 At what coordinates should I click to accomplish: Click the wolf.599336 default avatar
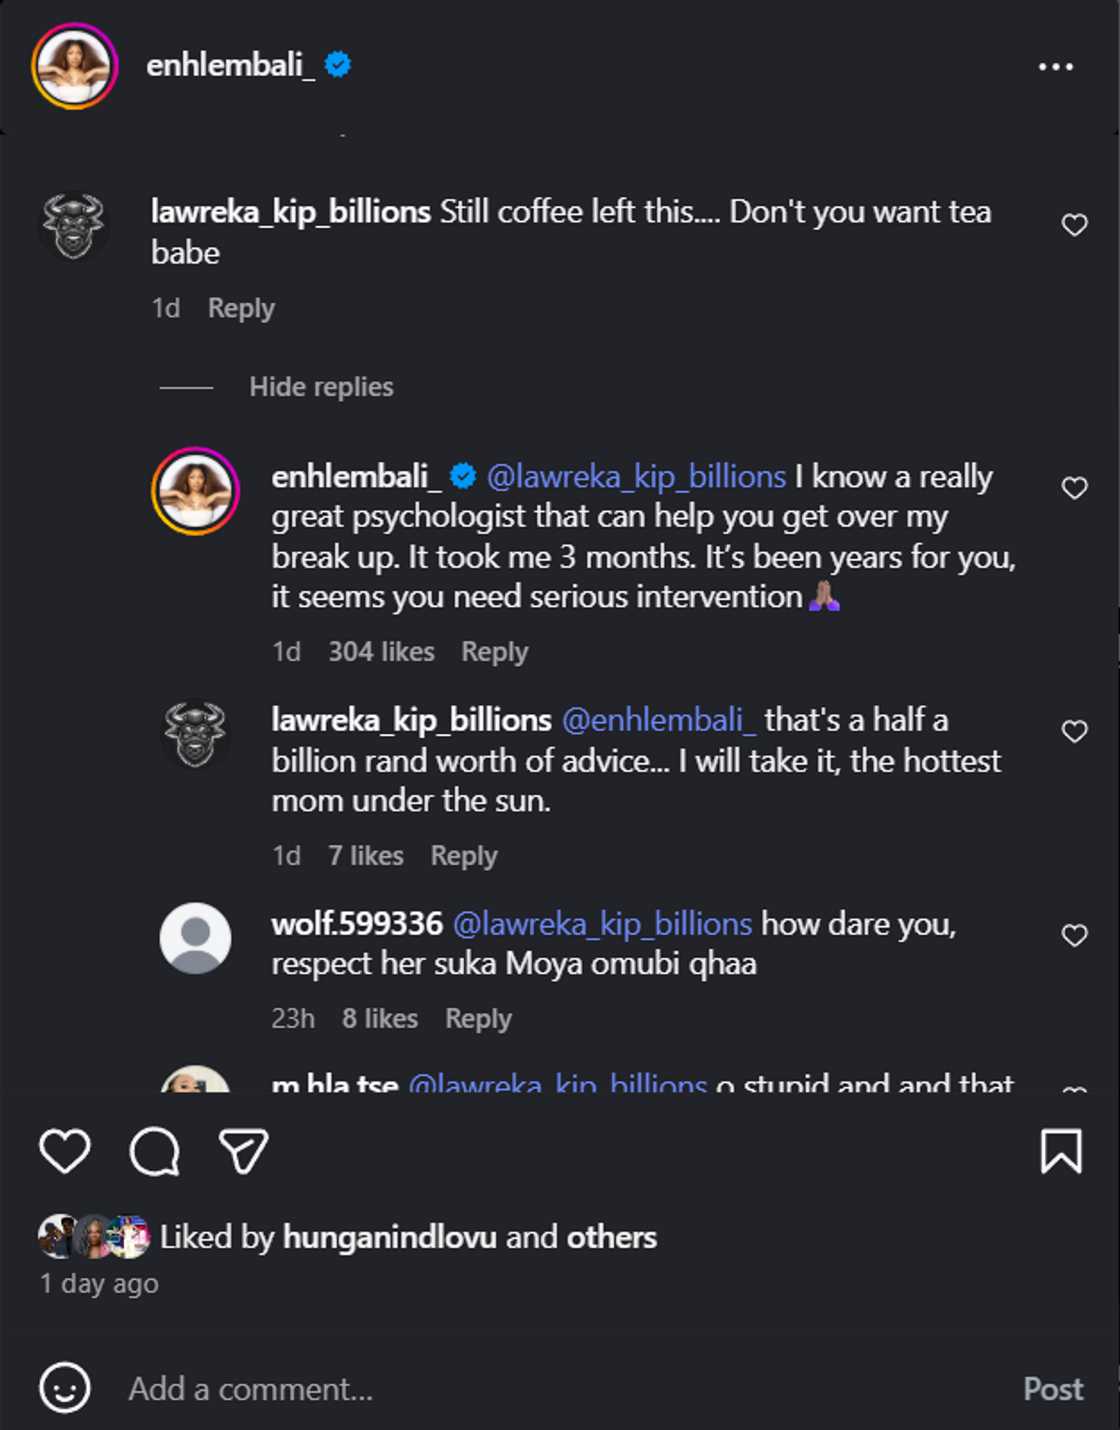(x=196, y=938)
